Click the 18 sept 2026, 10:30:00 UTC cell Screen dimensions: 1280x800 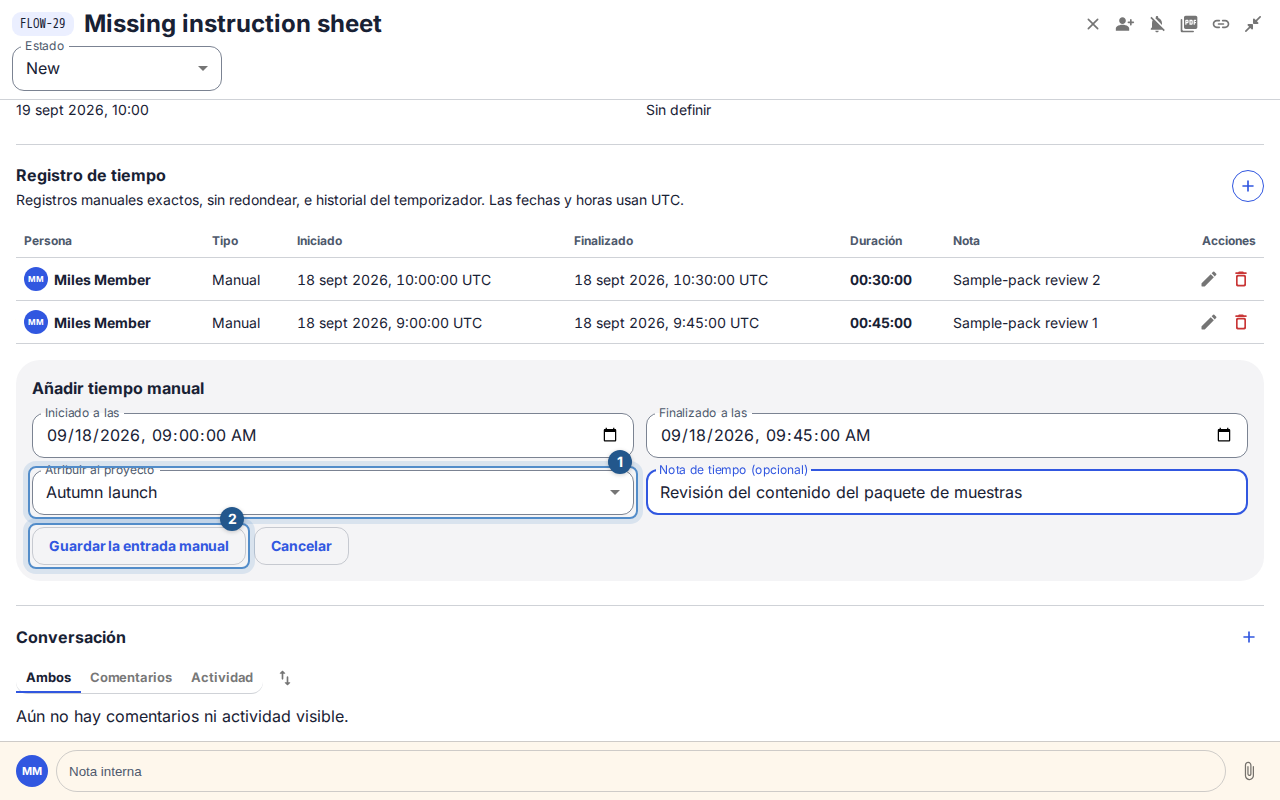(671, 280)
